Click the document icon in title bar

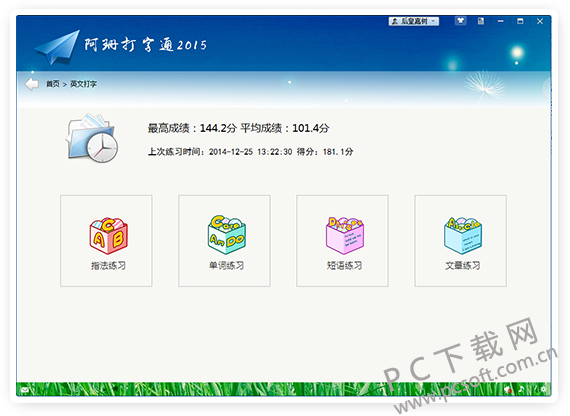481,21
